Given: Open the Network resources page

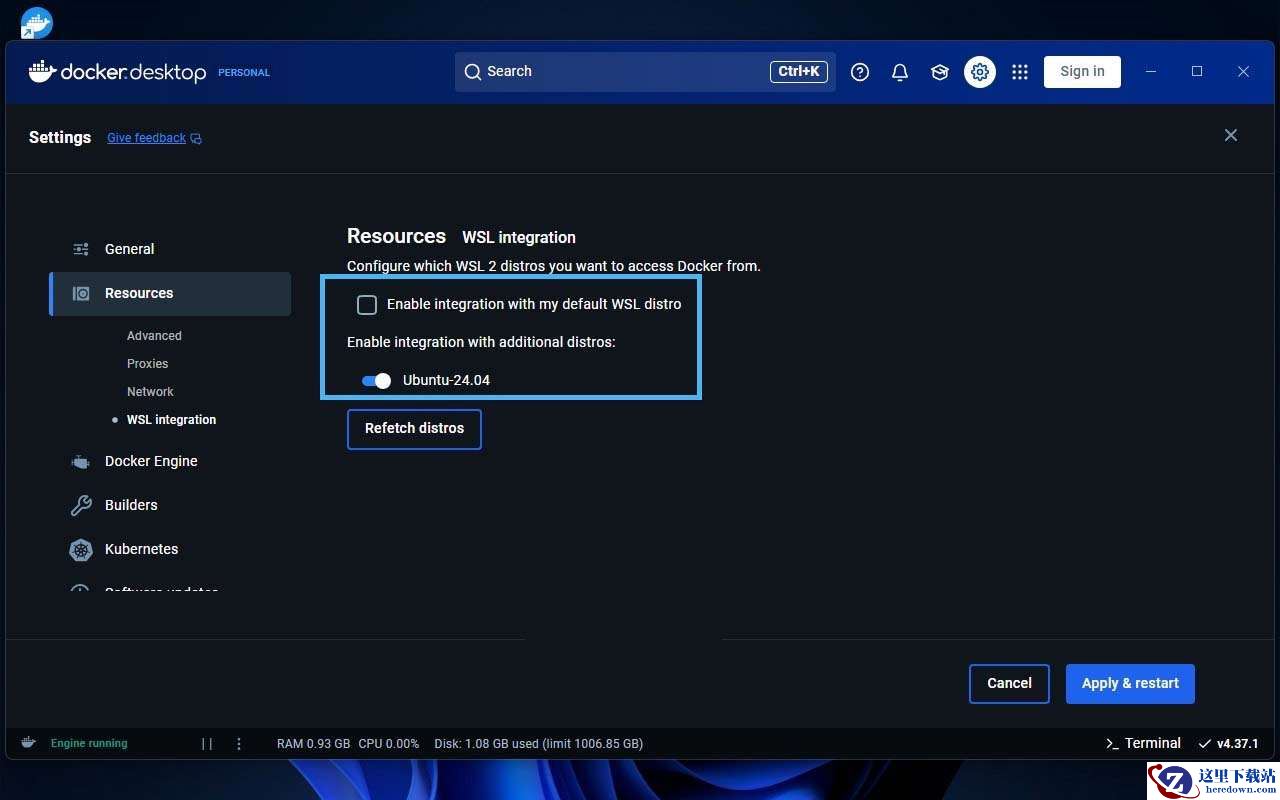Looking at the screenshot, I should click(150, 392).
